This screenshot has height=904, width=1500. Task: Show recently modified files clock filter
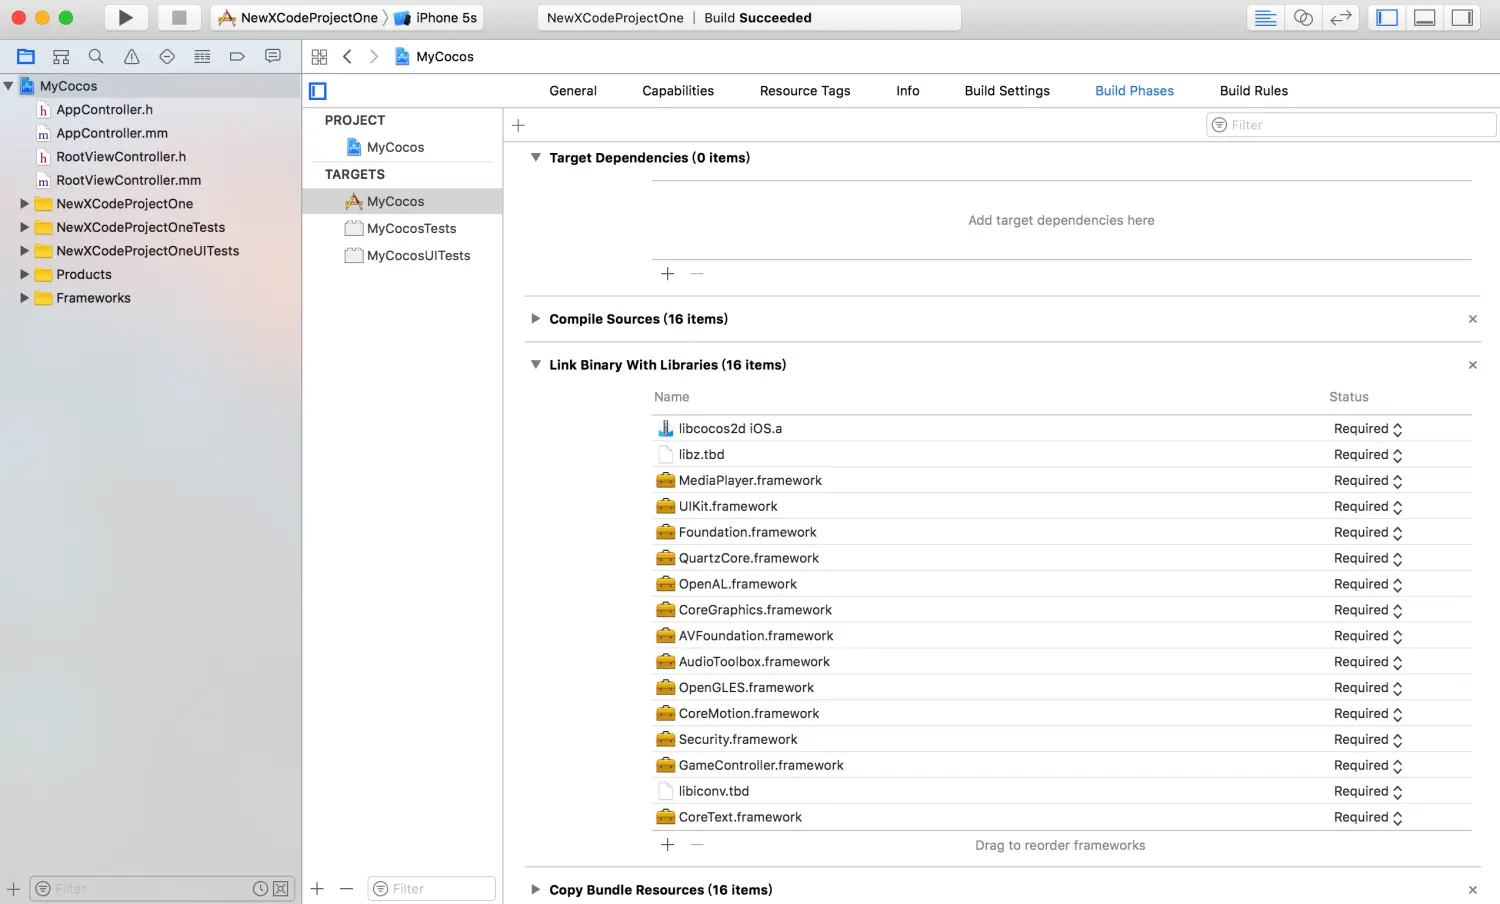[260, 889]
